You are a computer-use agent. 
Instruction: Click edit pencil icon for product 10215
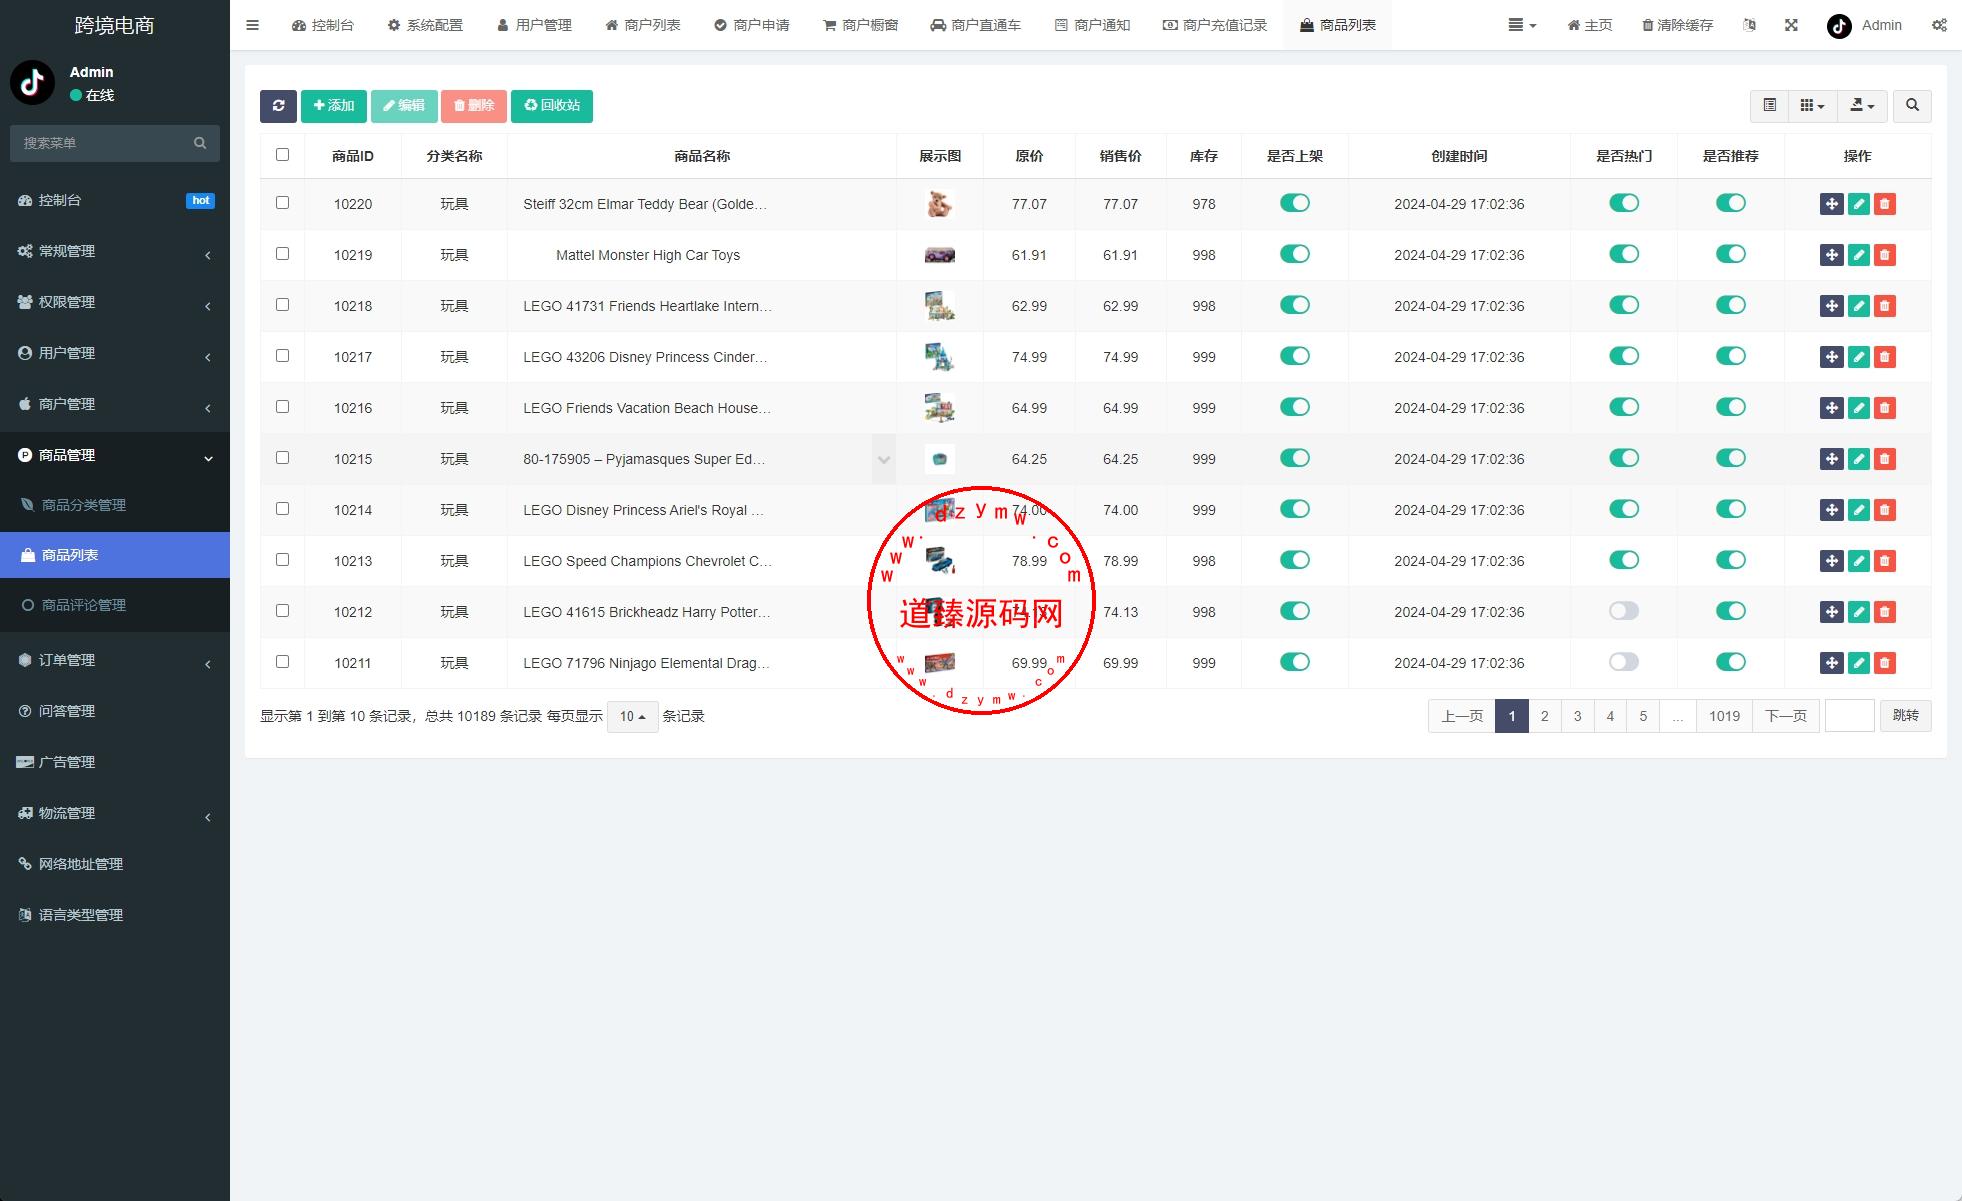click(x=1858, y=459)
